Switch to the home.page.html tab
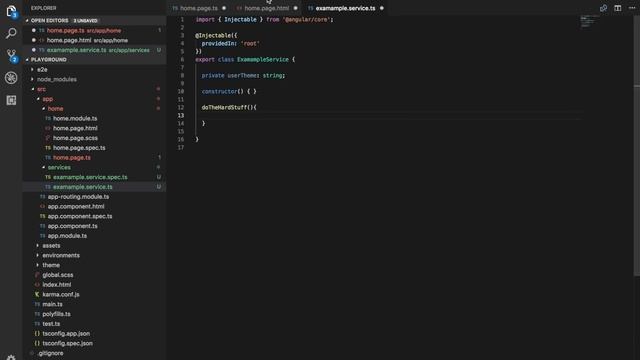Viewport: 640px width, 360px height. click(x=266, y=8)
